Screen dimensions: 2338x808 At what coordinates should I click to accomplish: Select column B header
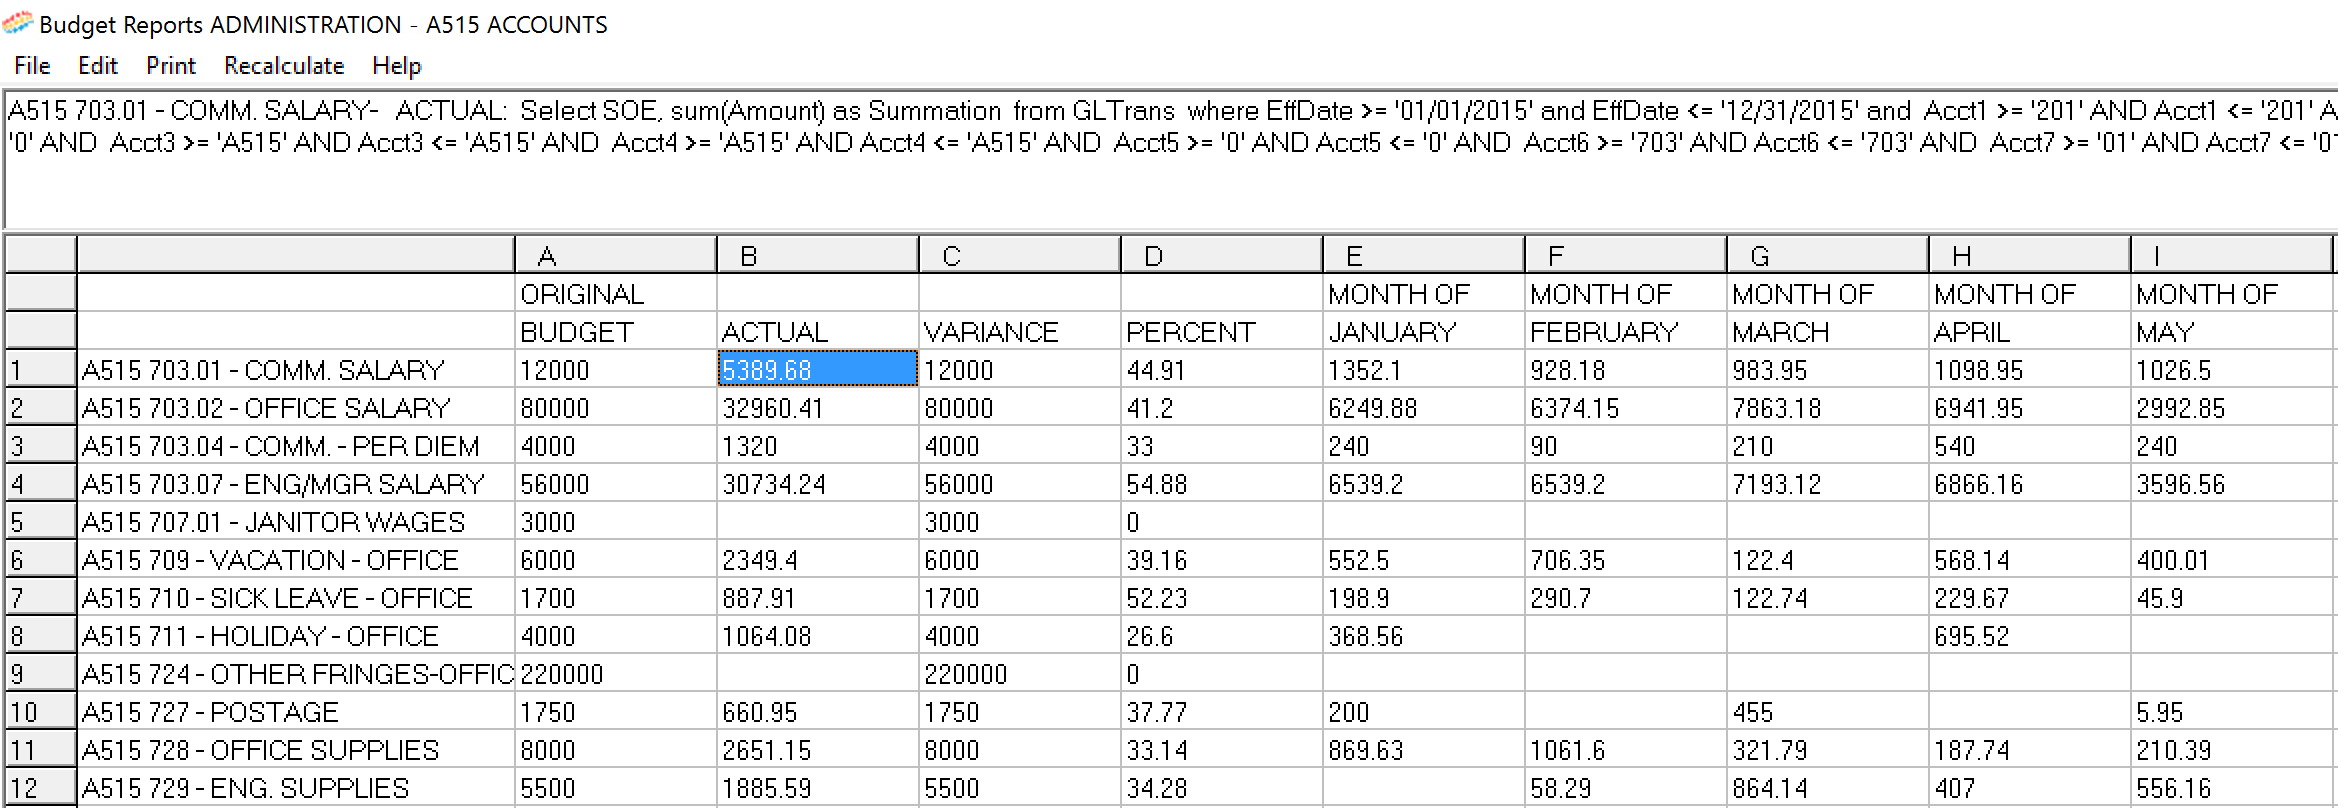(x=817, y=255)
